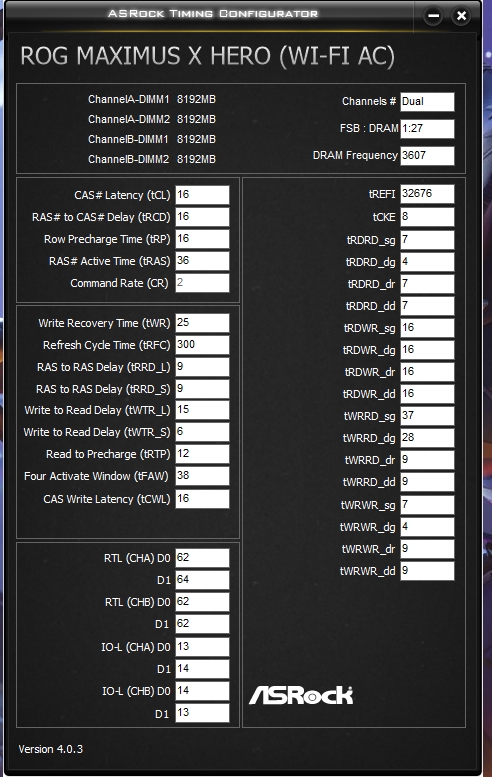
Task: Minimize the ASRock Timing Configurator window
Action: (434, 16)
